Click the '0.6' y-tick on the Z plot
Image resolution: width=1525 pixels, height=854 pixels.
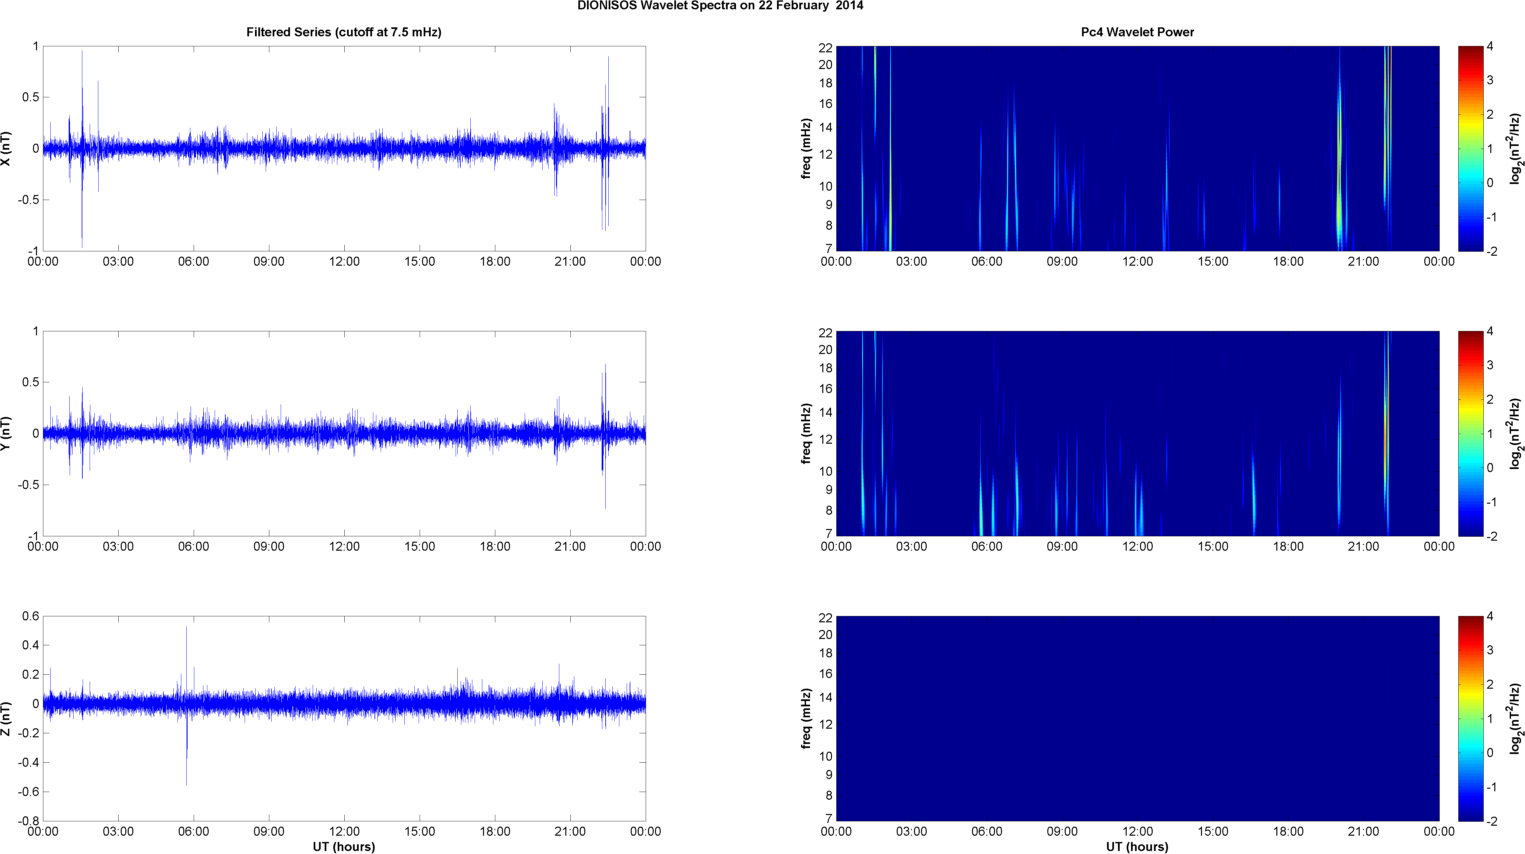[x=29, y=616]
